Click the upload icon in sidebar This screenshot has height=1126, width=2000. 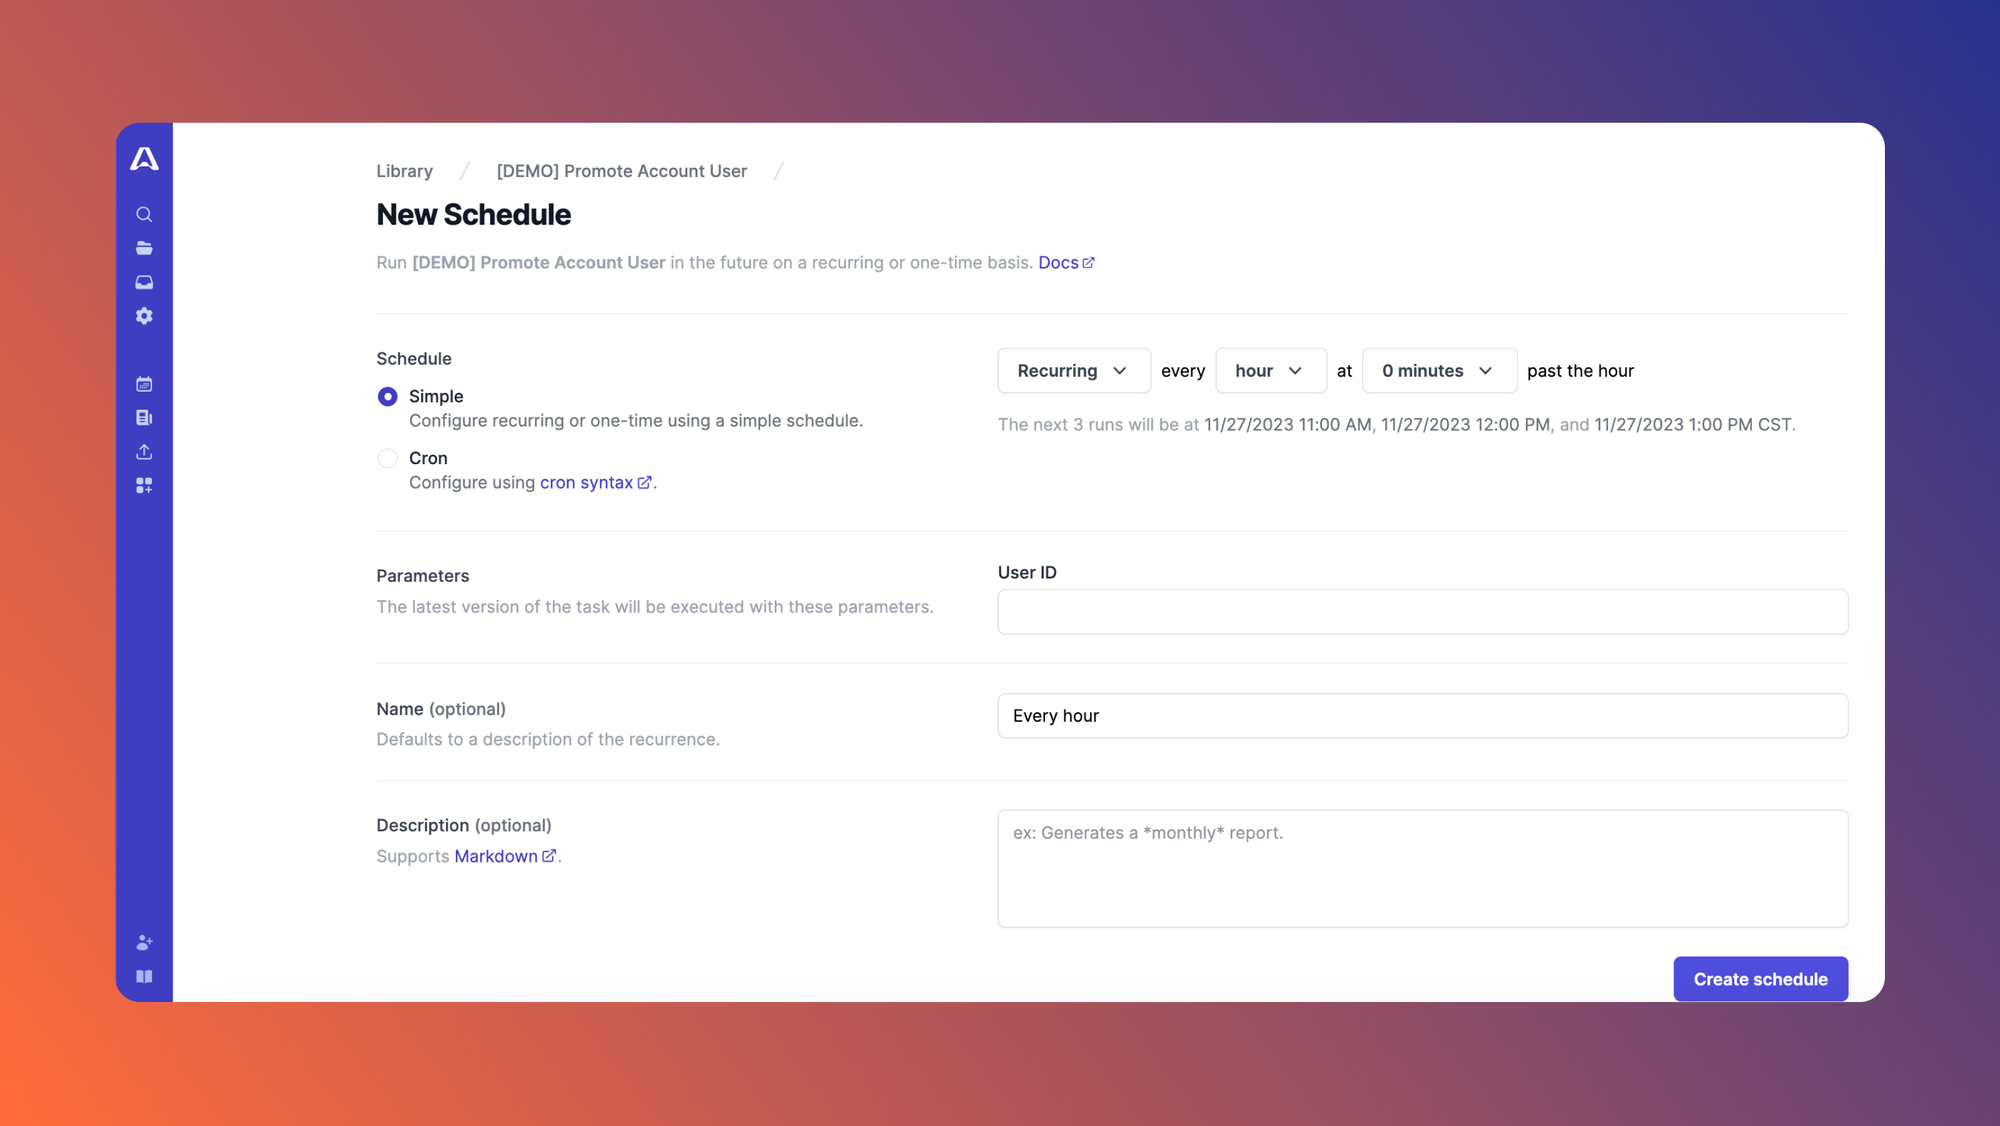(143, 450)
